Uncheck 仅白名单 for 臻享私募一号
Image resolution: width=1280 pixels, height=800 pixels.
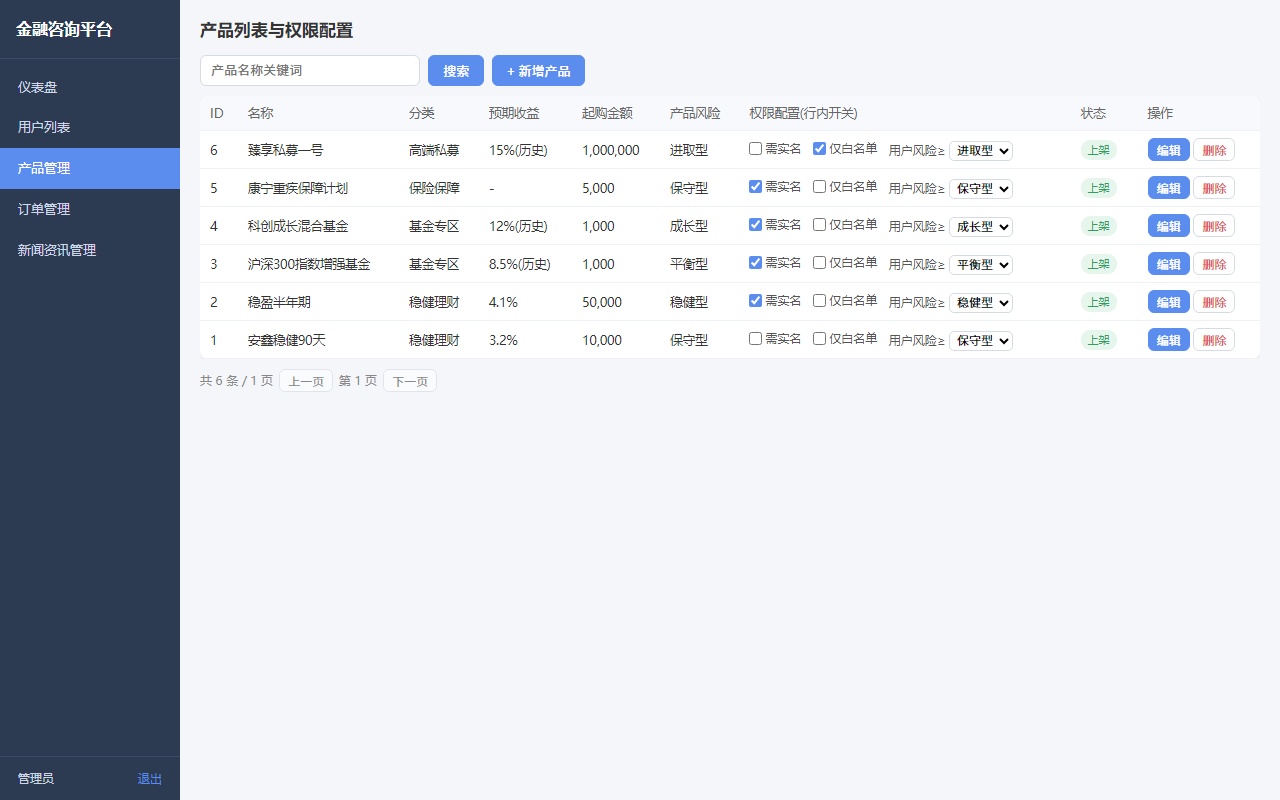820,149
